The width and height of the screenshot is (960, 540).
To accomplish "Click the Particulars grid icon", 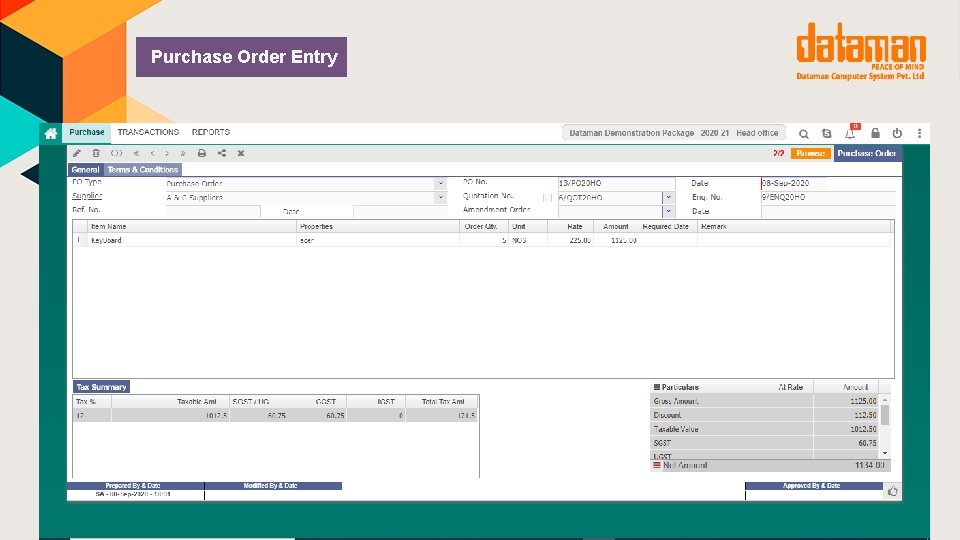I will pyautogui.click(x=656, y=387).
